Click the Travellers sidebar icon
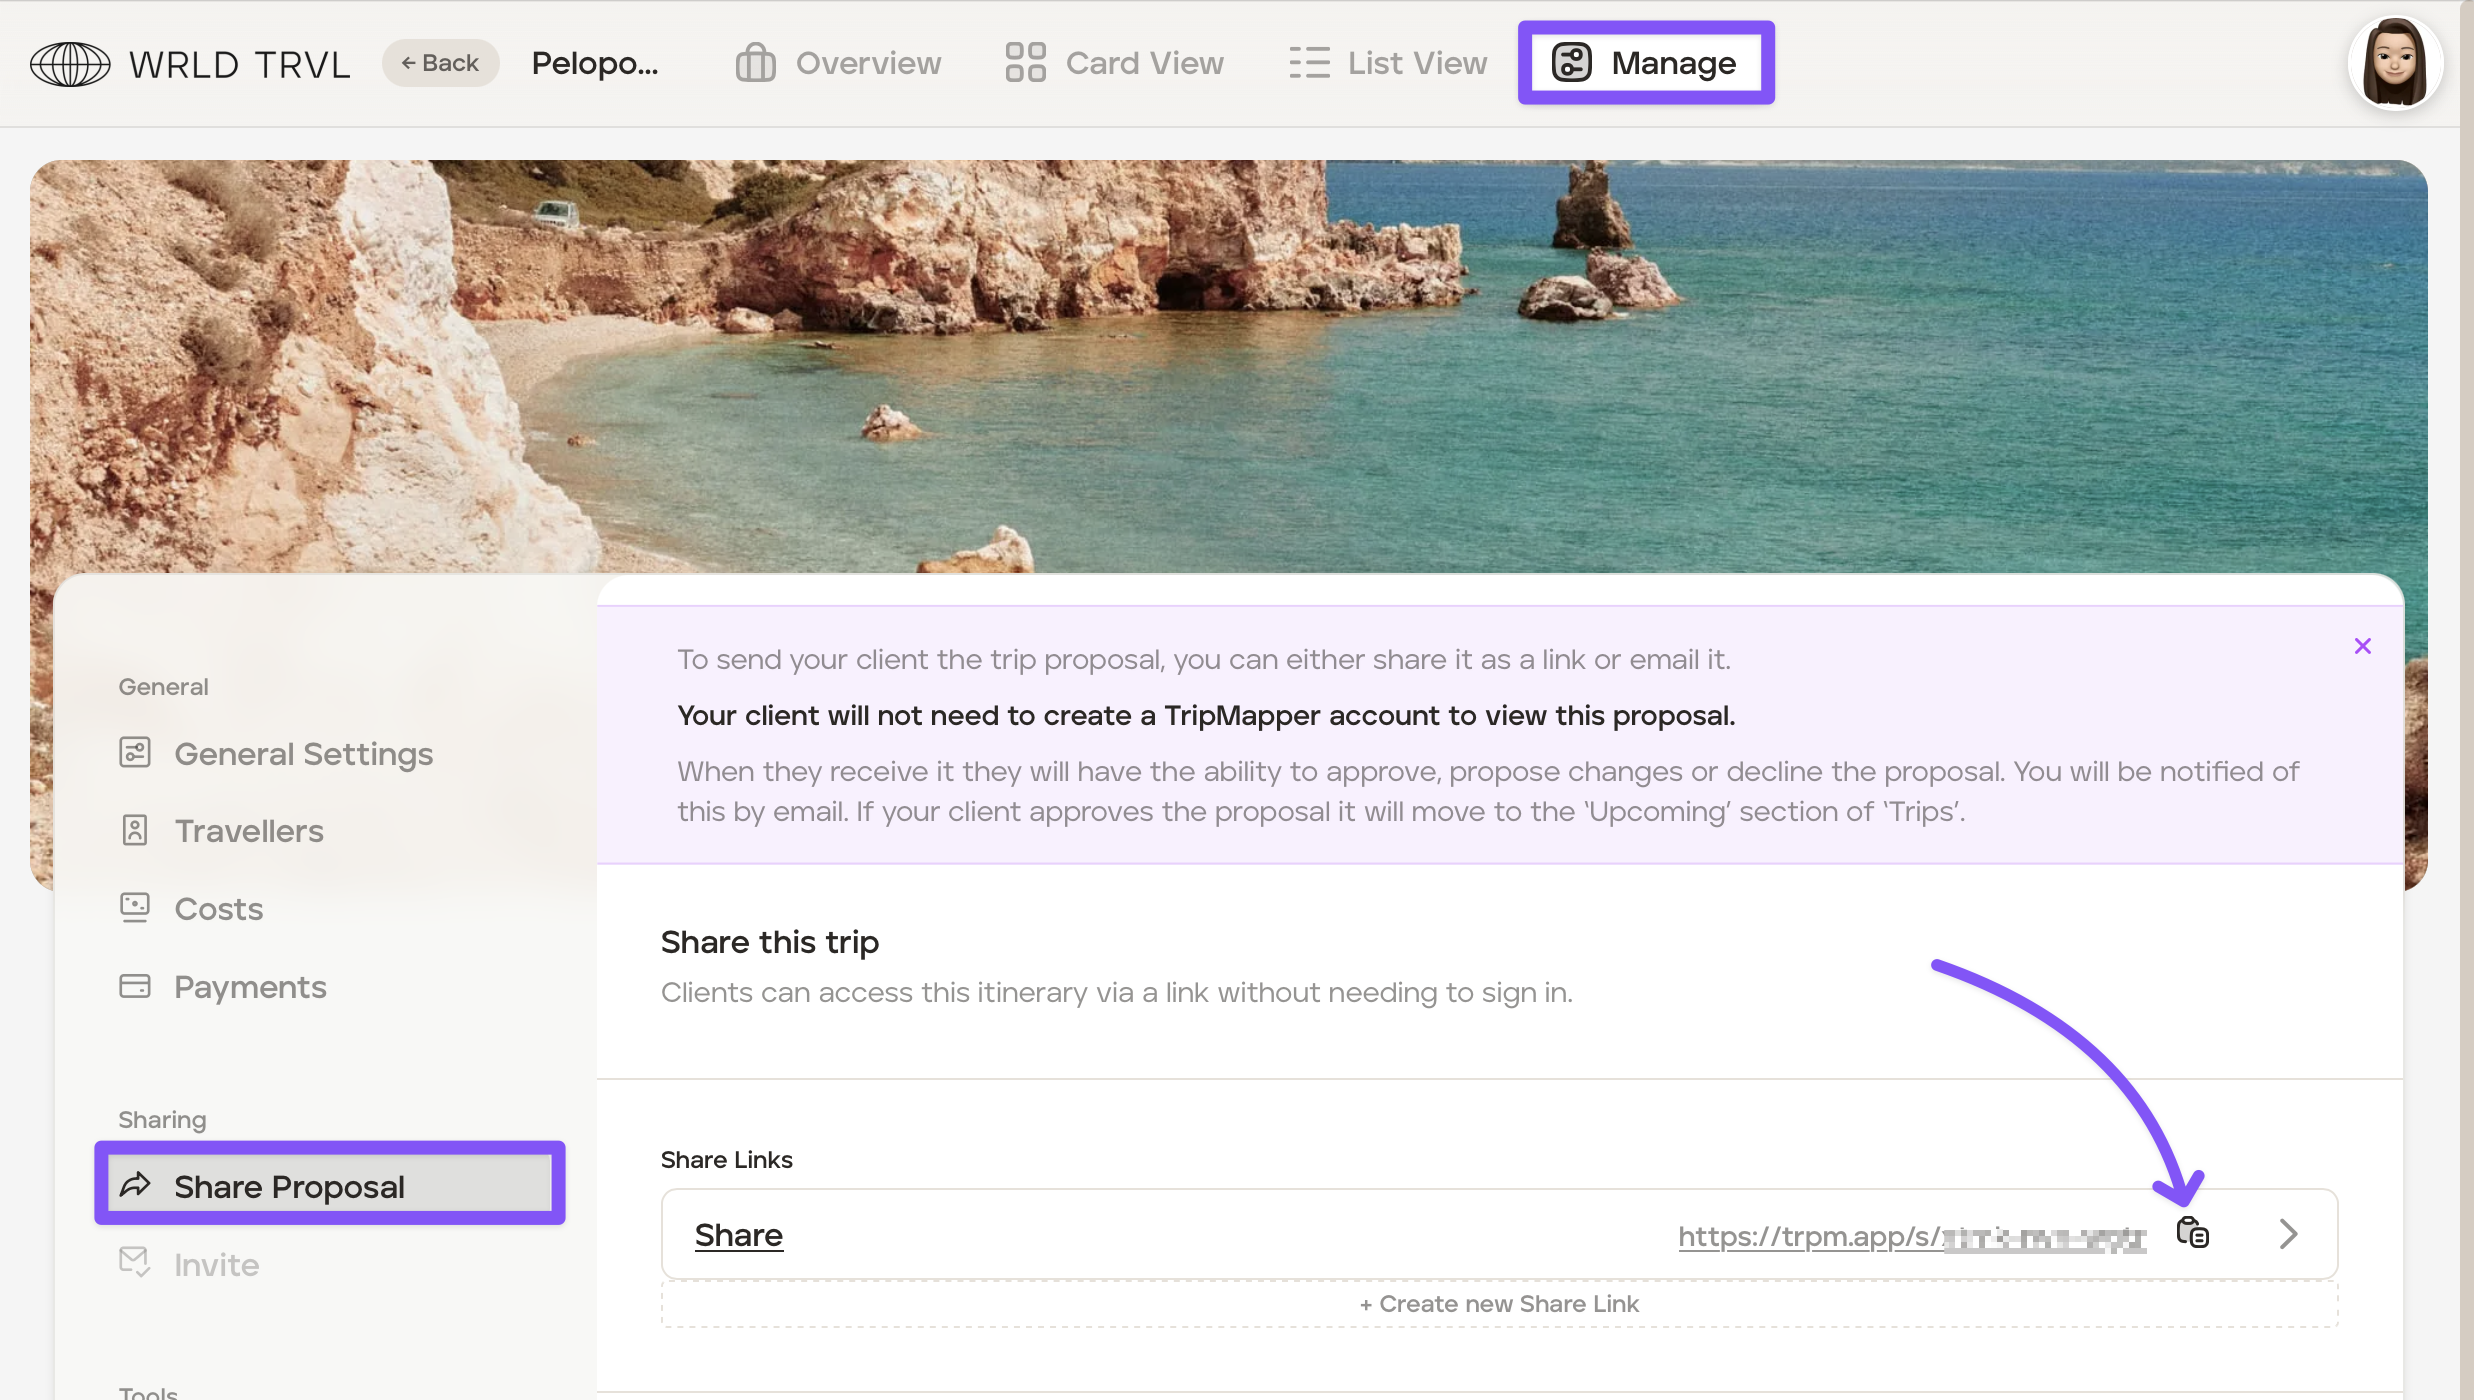The image size is (2474, 1400). tap(135, 831)
